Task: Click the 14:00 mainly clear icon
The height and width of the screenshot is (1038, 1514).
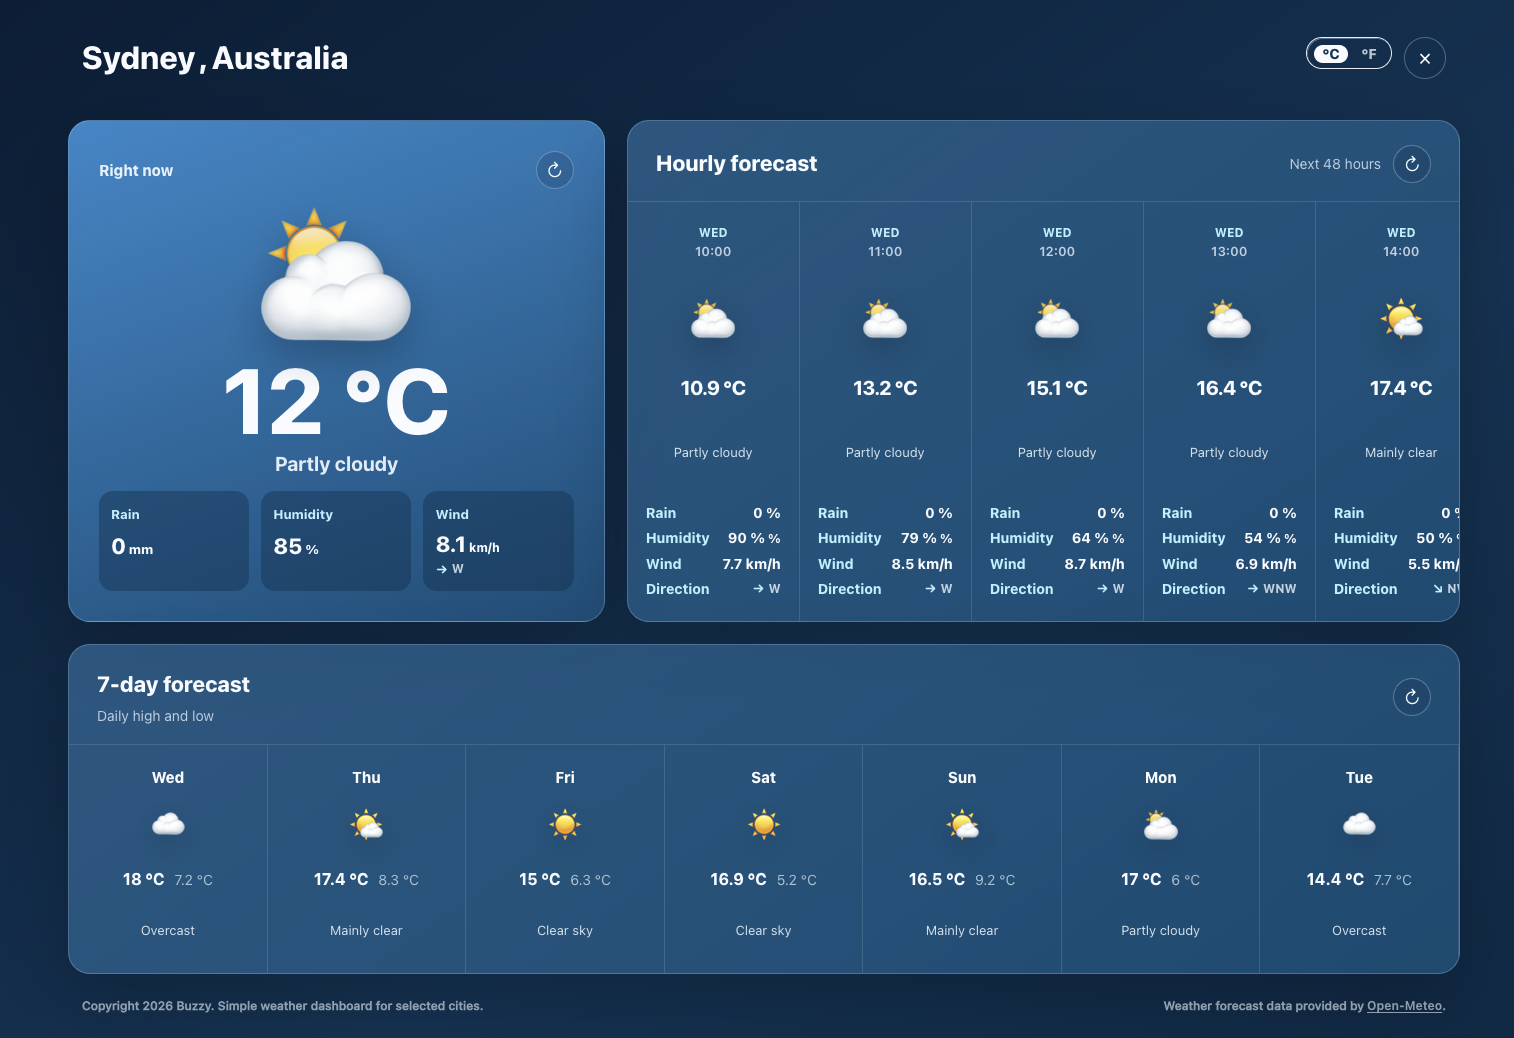Action: [1401, 320]
